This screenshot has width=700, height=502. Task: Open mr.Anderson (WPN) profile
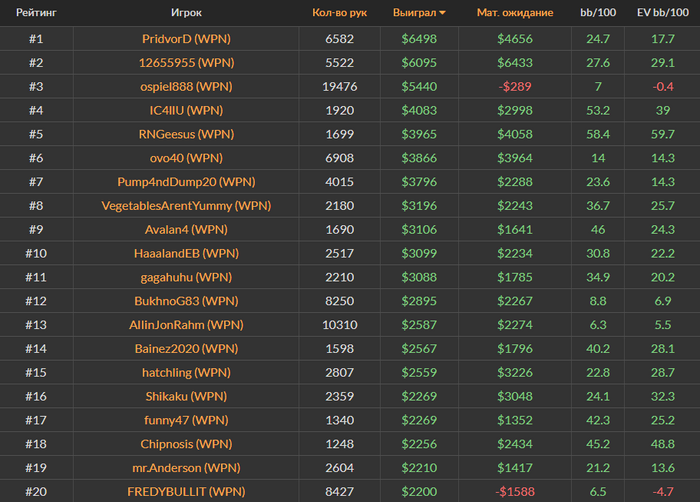click(x=186, y=467)
